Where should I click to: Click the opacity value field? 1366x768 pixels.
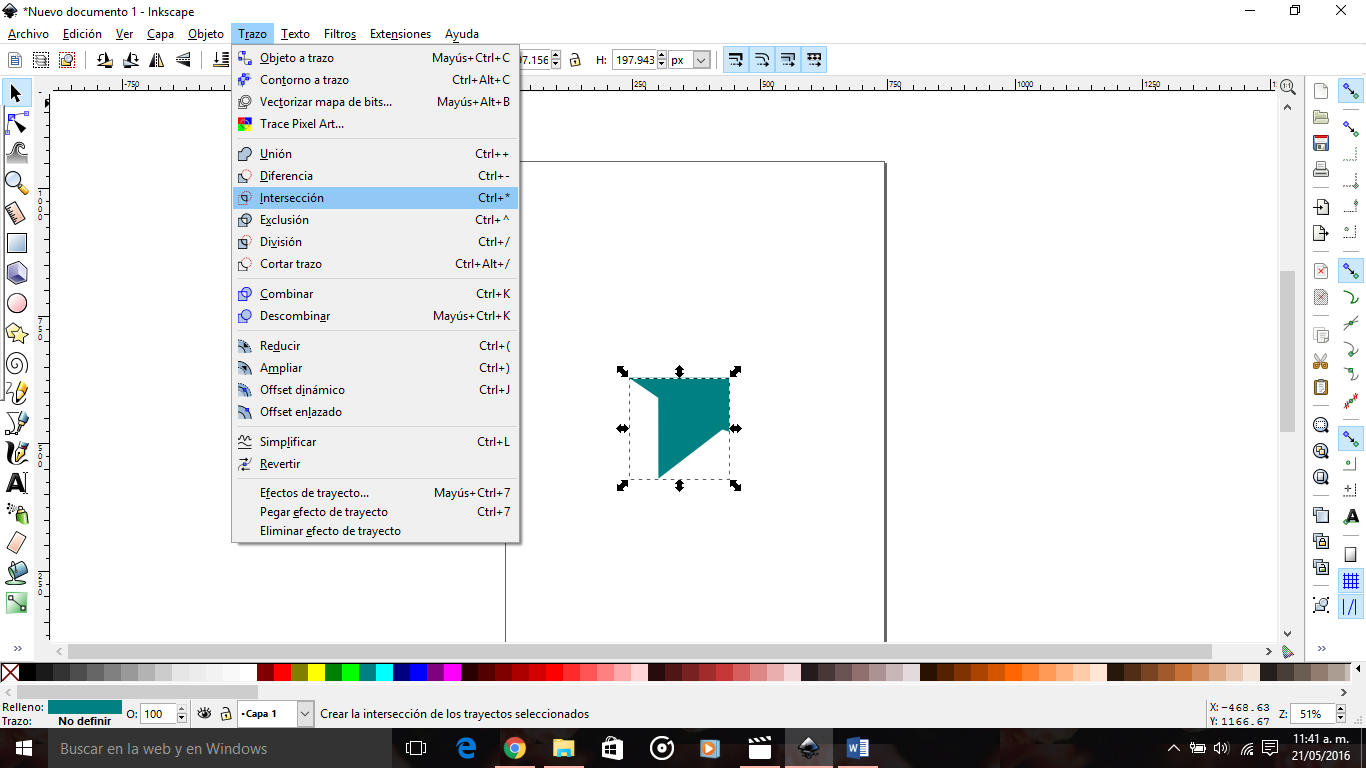coord(157,713)
